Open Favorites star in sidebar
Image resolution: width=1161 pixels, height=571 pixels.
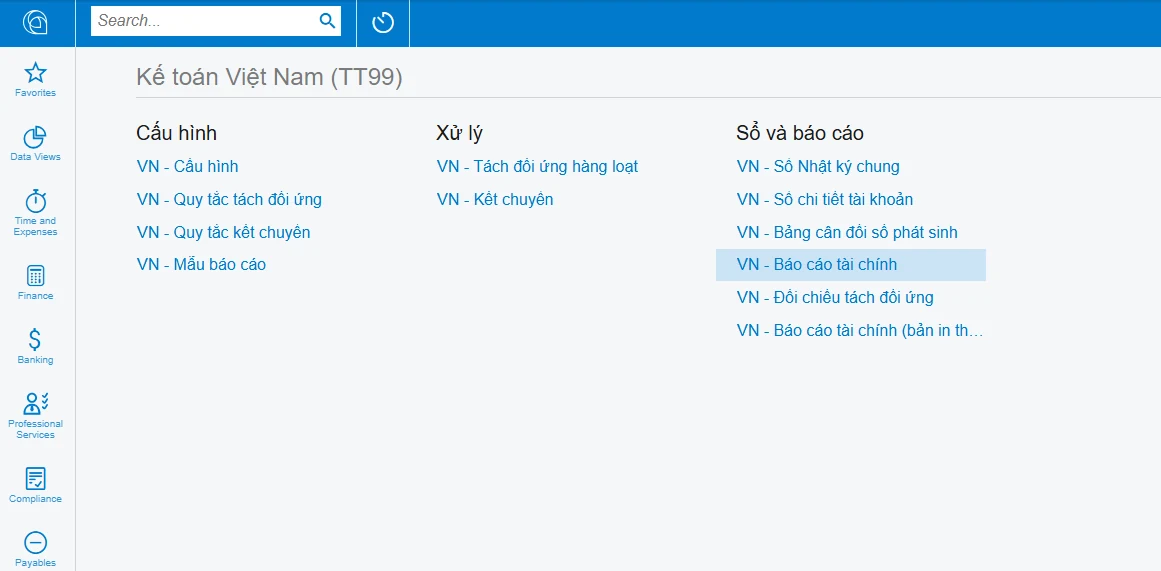click(36, 79)
